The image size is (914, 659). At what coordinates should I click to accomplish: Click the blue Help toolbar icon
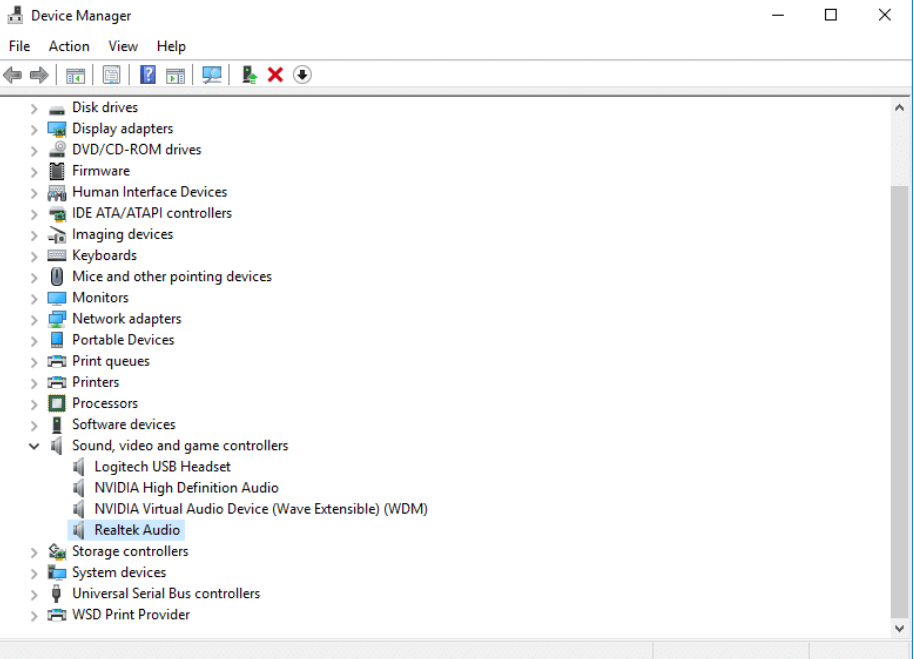148,75
